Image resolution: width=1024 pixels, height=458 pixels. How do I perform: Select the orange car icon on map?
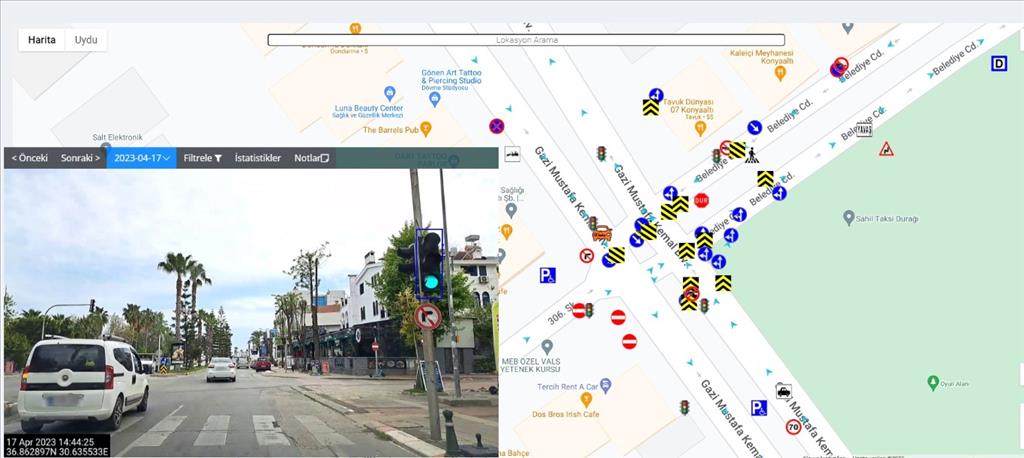602,234
